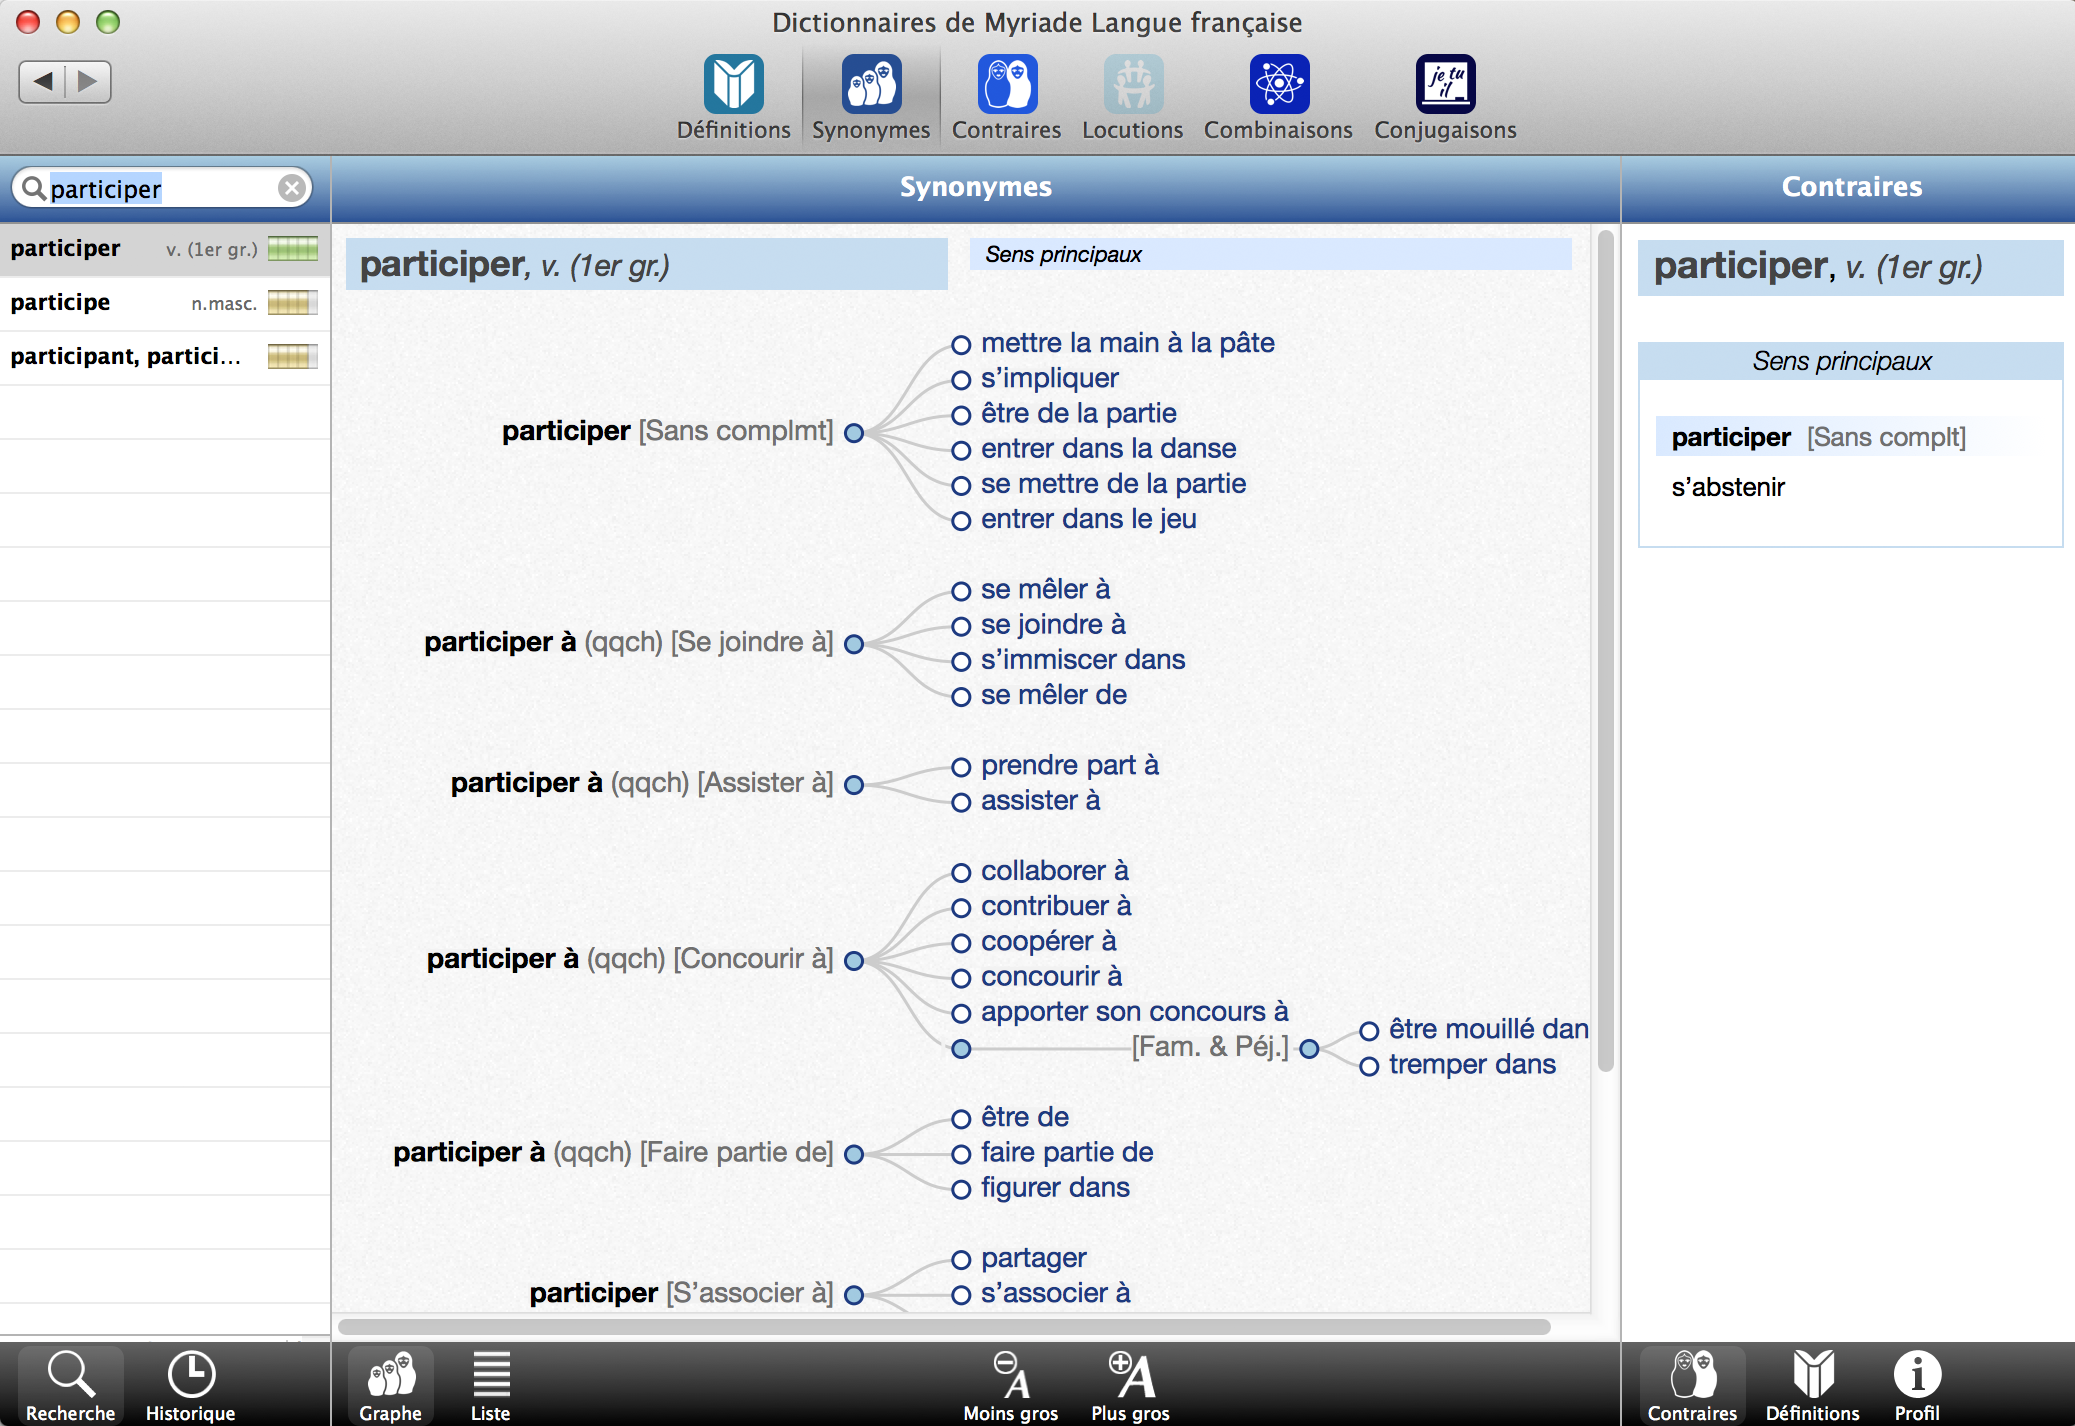Select participe n.masc. entry
This screenshot has width=2075, height=1426.
point(165,303)
